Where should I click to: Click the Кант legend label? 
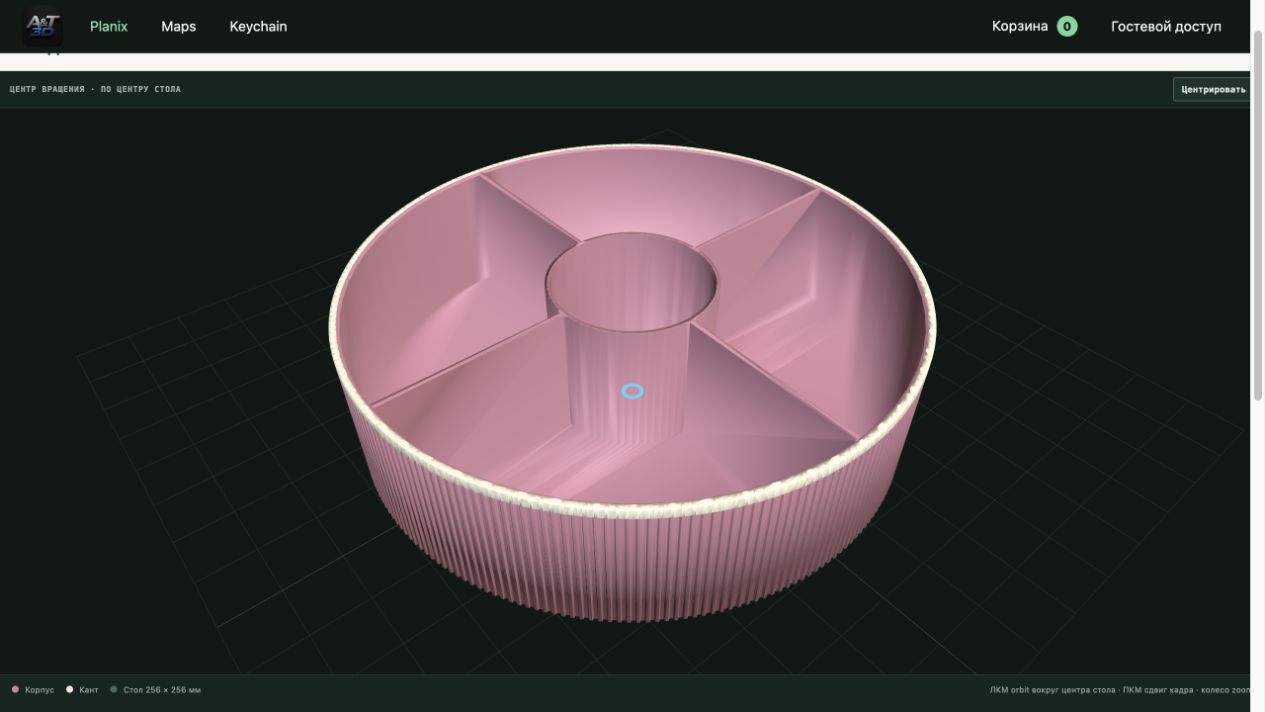coord(89,690)
